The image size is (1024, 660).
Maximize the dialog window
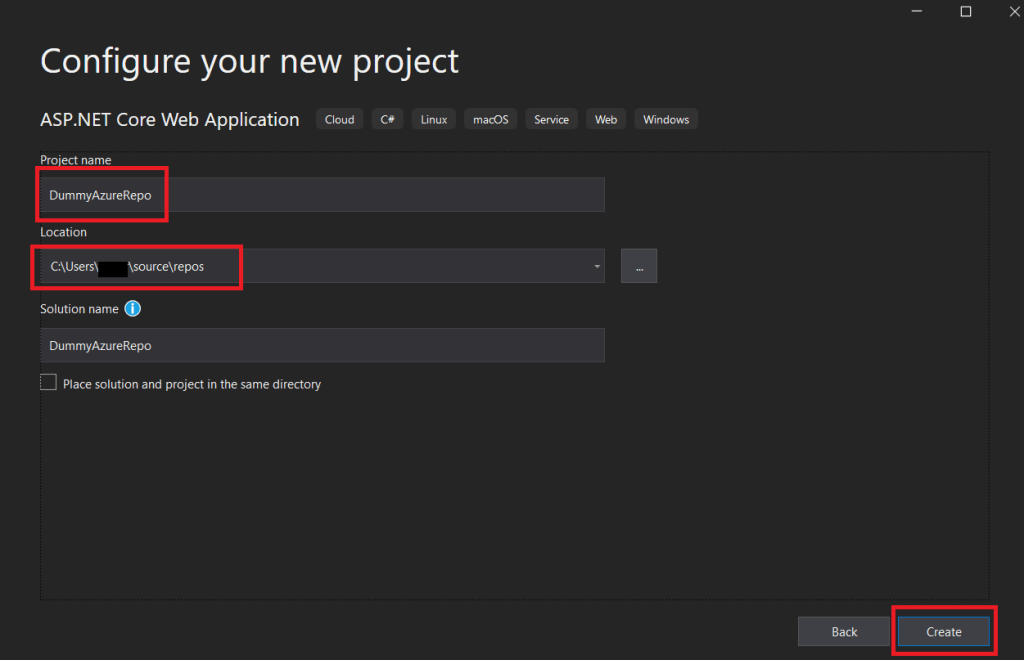pyautogui.click(x=965, y=11)
